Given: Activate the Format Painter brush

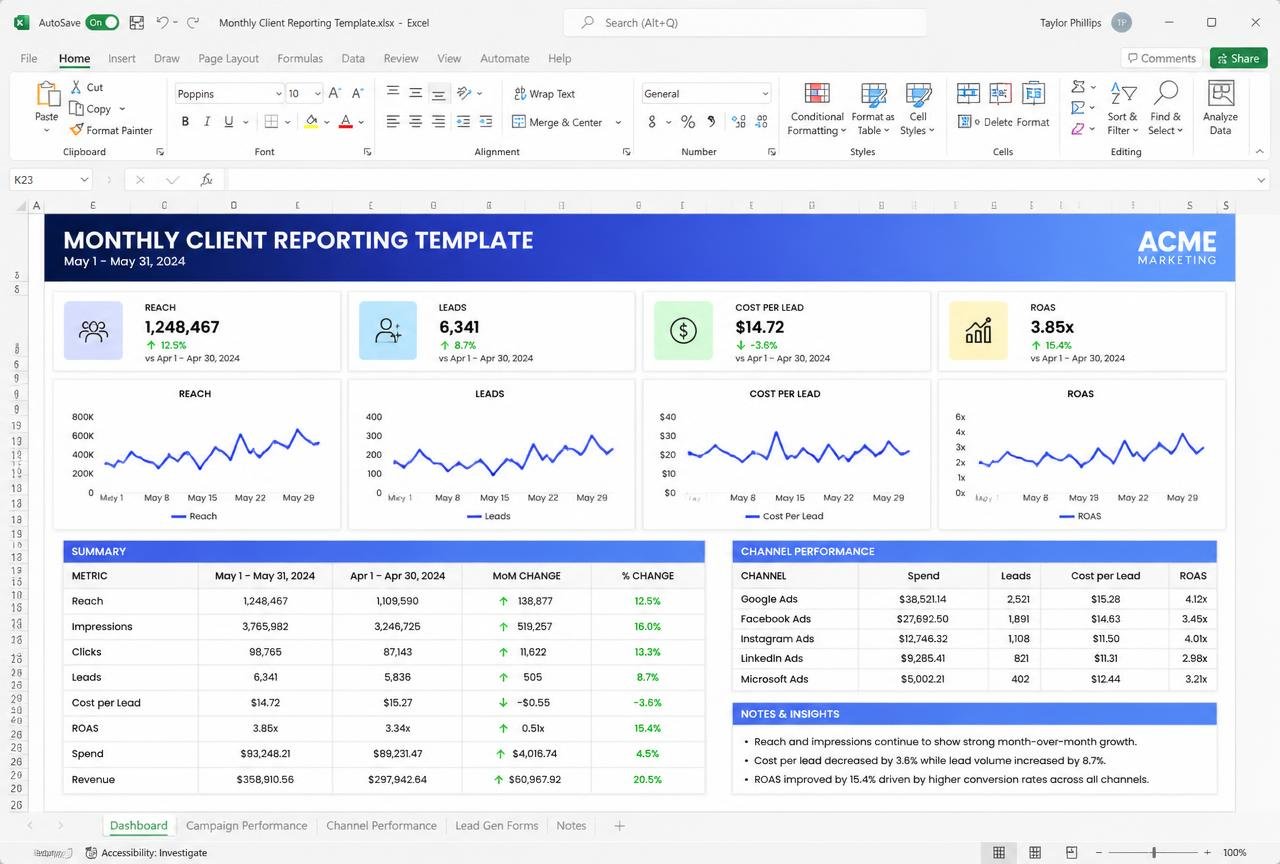Looking at the screenshot, I should [x=76, y=130].
